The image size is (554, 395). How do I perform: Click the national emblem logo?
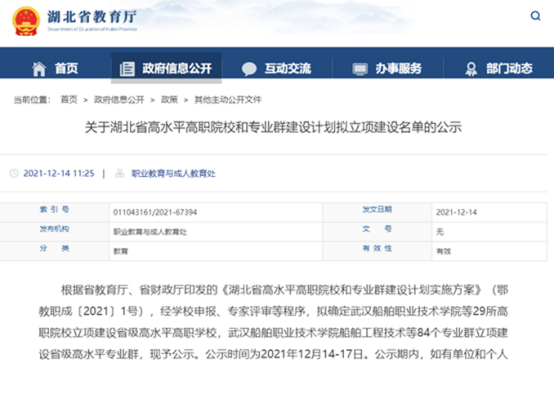tap(25, 21)
